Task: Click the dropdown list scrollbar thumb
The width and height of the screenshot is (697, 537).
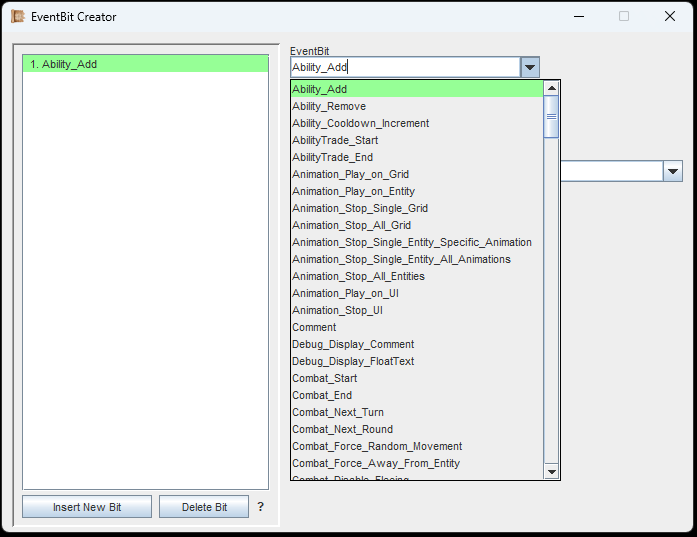Action: coord(551,117)
